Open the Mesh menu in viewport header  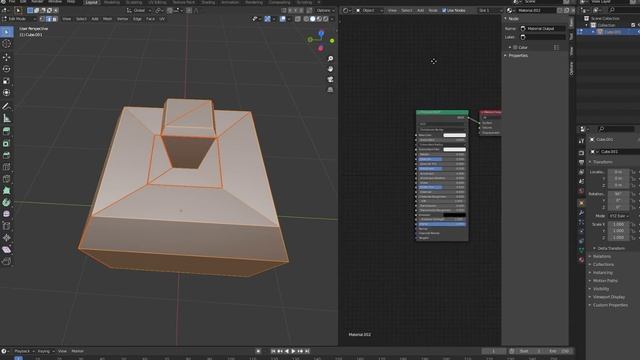[107, 19]
